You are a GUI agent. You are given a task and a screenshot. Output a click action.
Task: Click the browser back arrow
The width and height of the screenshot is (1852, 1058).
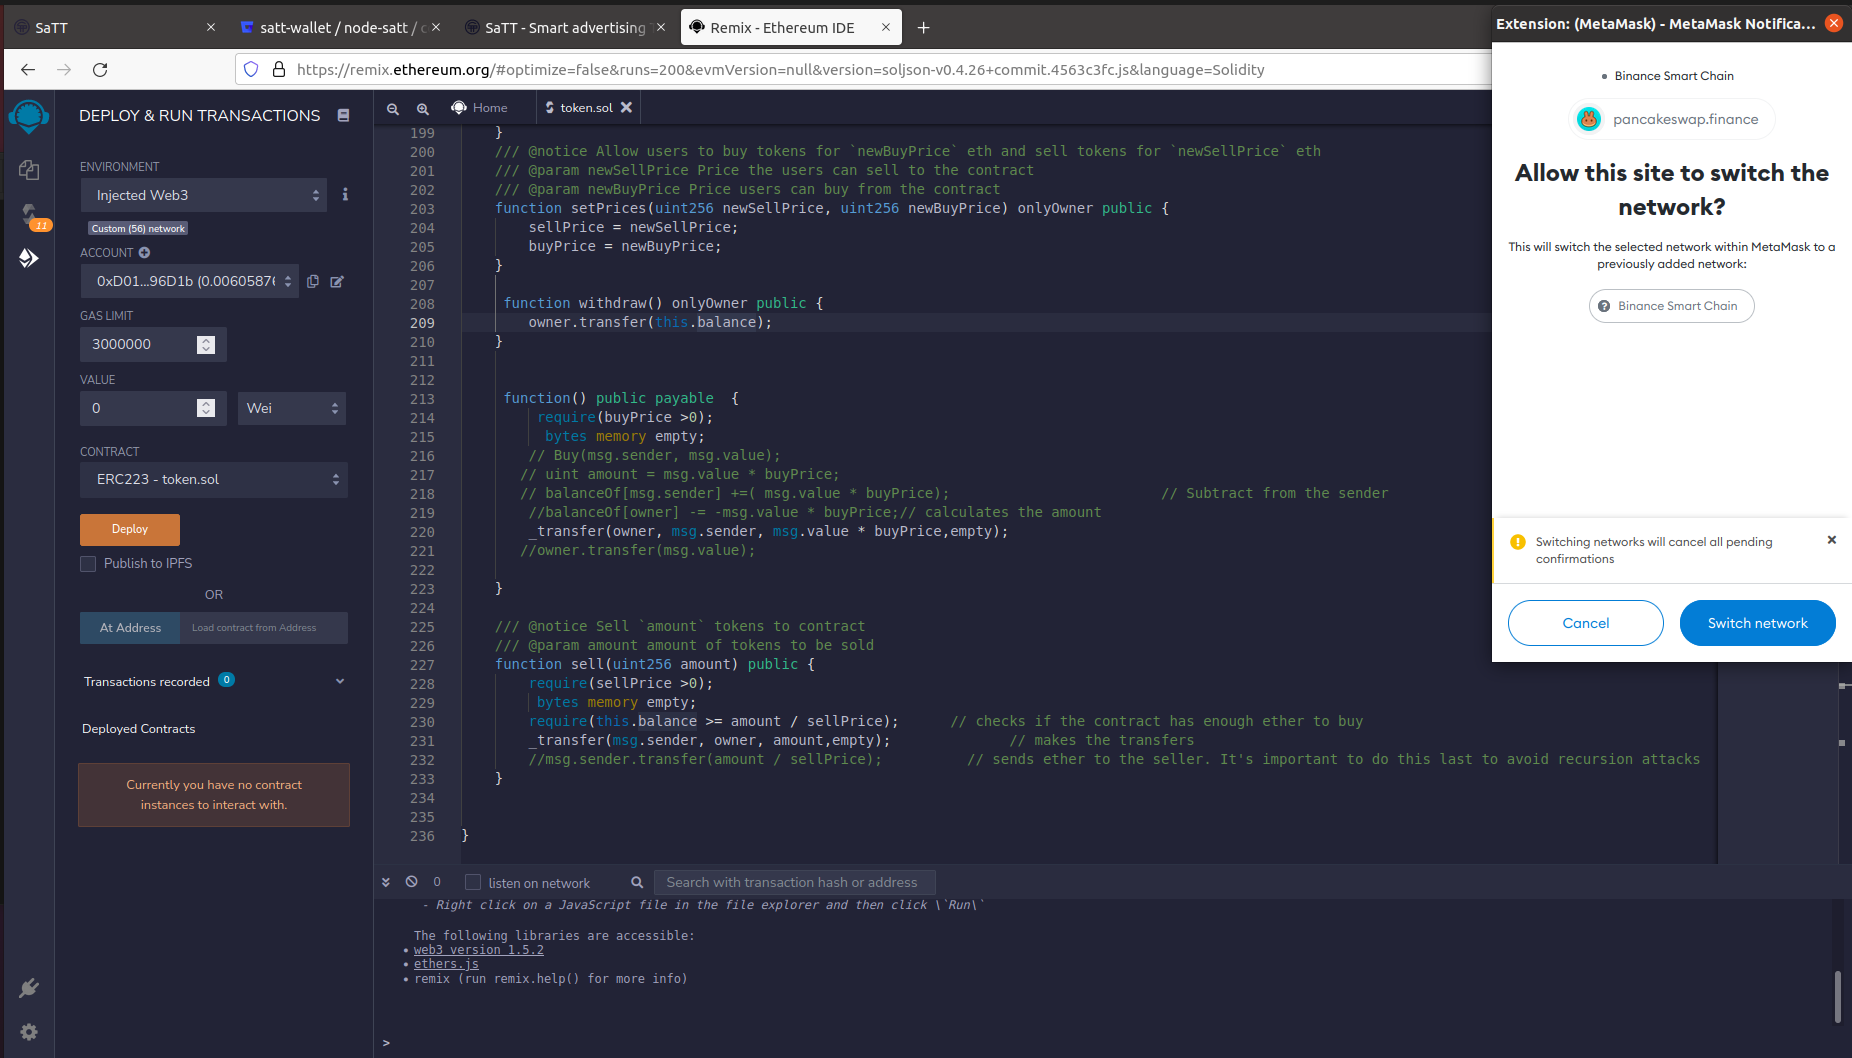28,69
